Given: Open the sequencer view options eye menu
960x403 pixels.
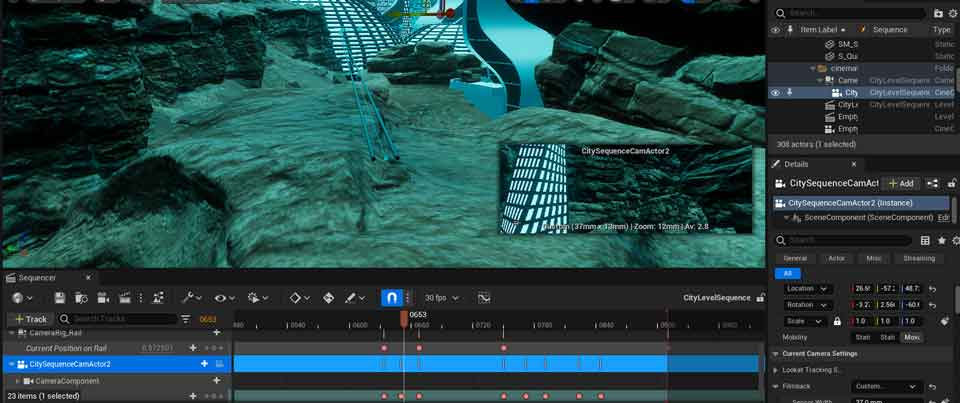Looking at the screenshot, I should coord(225,298).
